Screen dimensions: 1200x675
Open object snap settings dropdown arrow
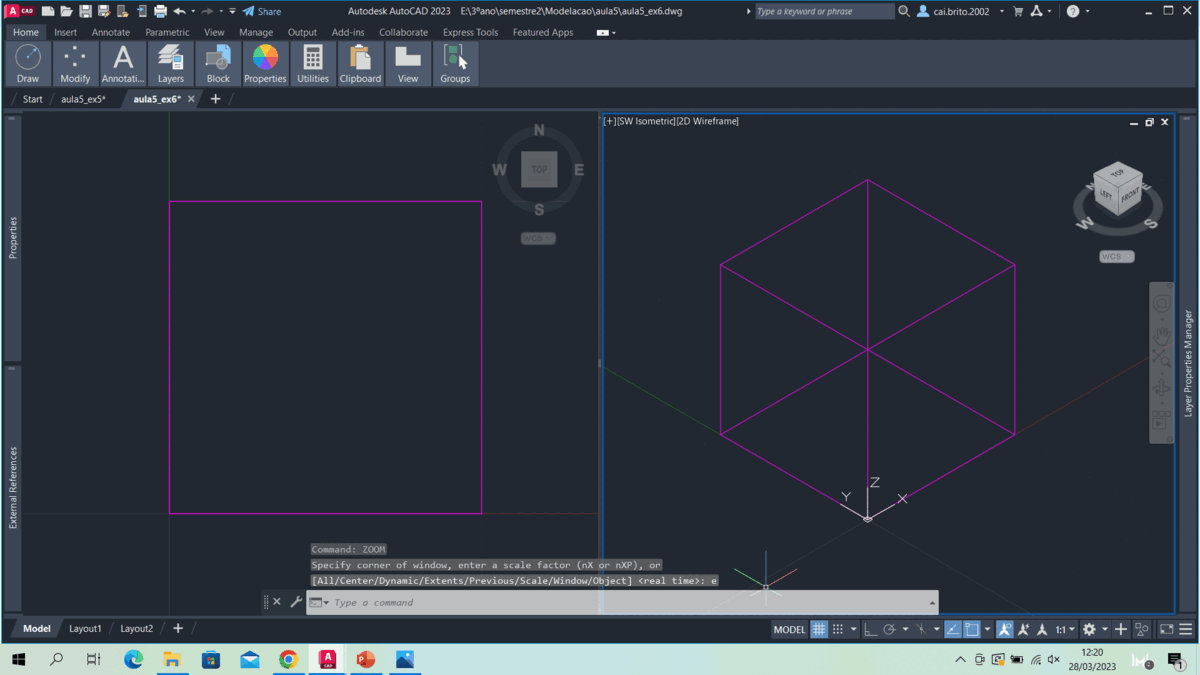click(987, 629)
